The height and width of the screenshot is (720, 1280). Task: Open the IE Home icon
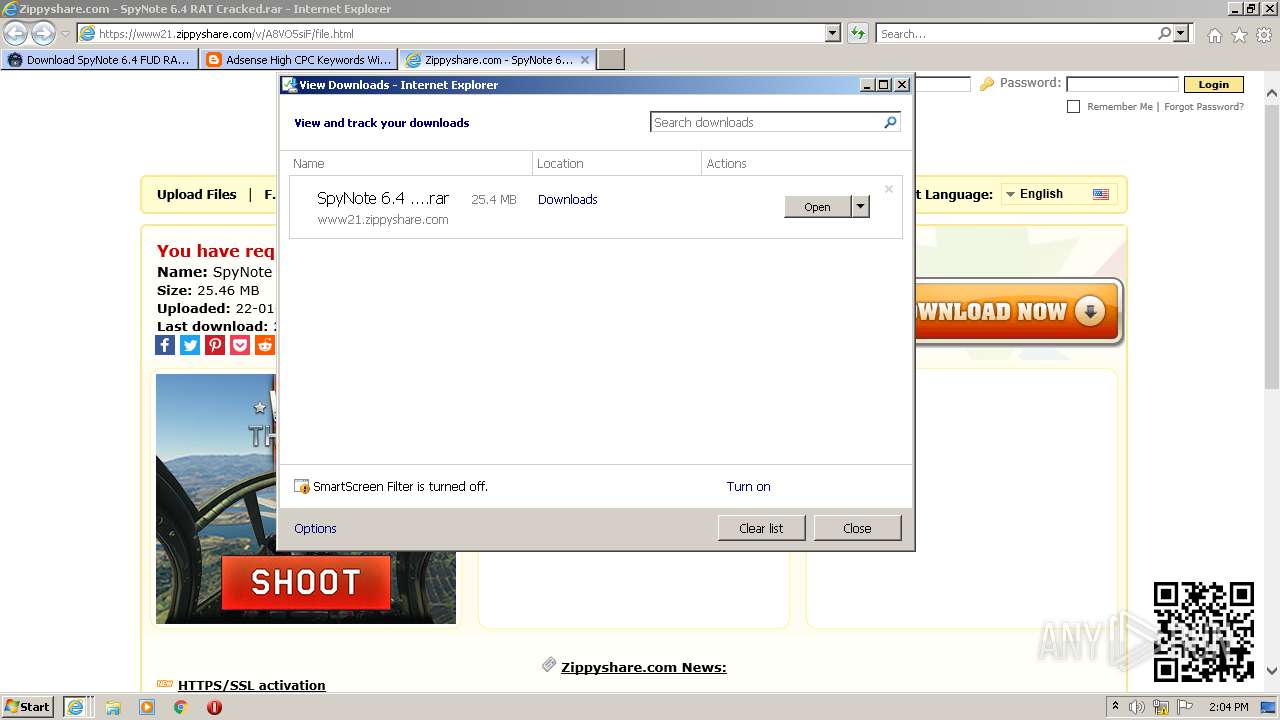pos(1214,35)
